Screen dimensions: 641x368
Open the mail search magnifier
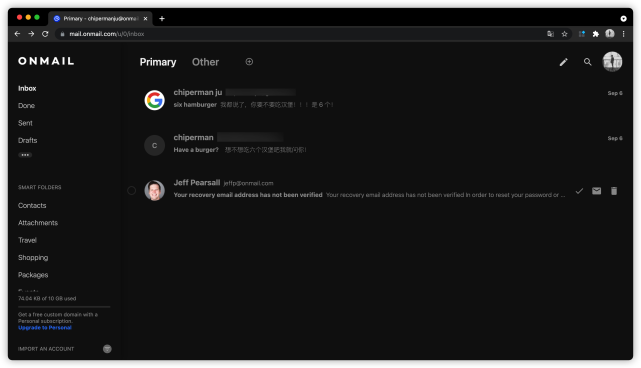tap(587, 62)
